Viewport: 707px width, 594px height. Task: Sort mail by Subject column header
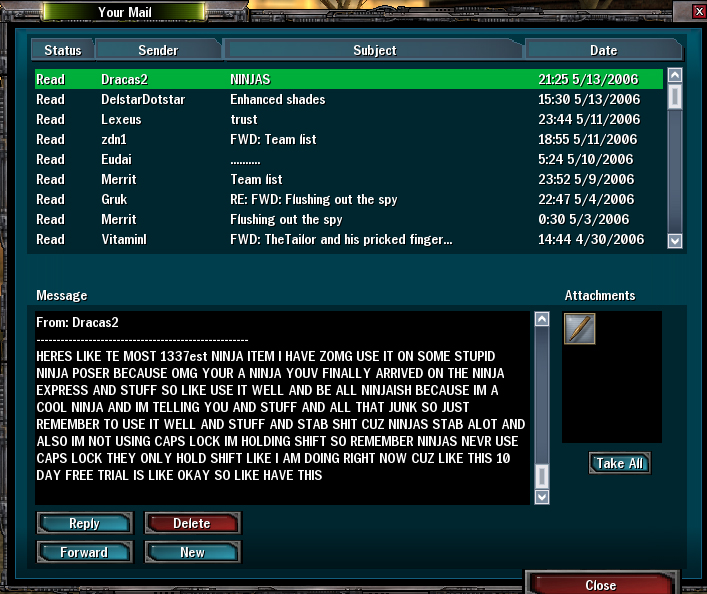coord(374,50)
